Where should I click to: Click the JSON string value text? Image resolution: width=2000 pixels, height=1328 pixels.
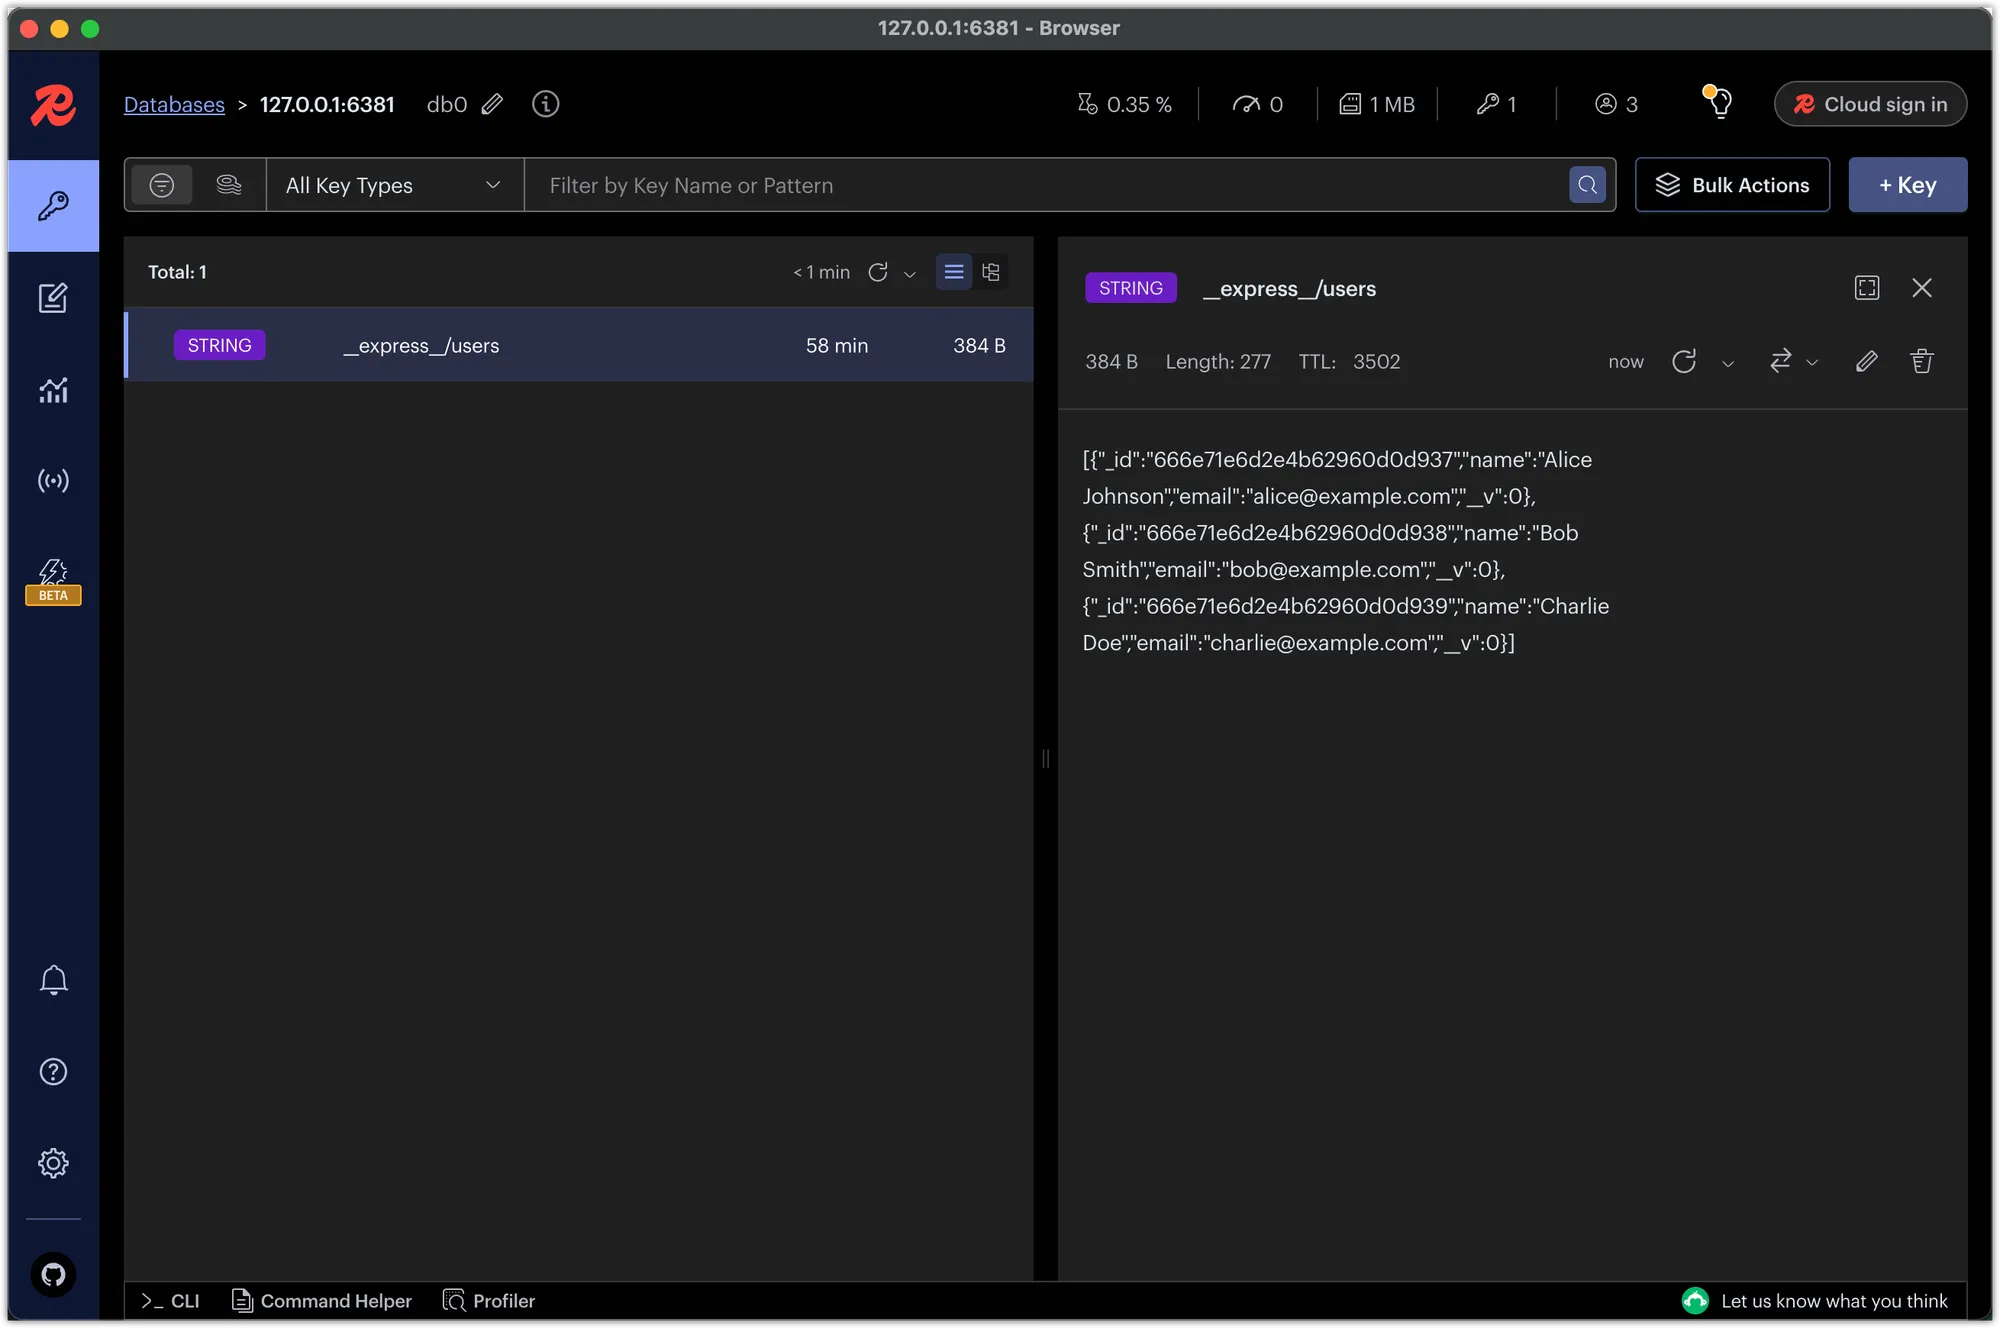pos(1345,551)
